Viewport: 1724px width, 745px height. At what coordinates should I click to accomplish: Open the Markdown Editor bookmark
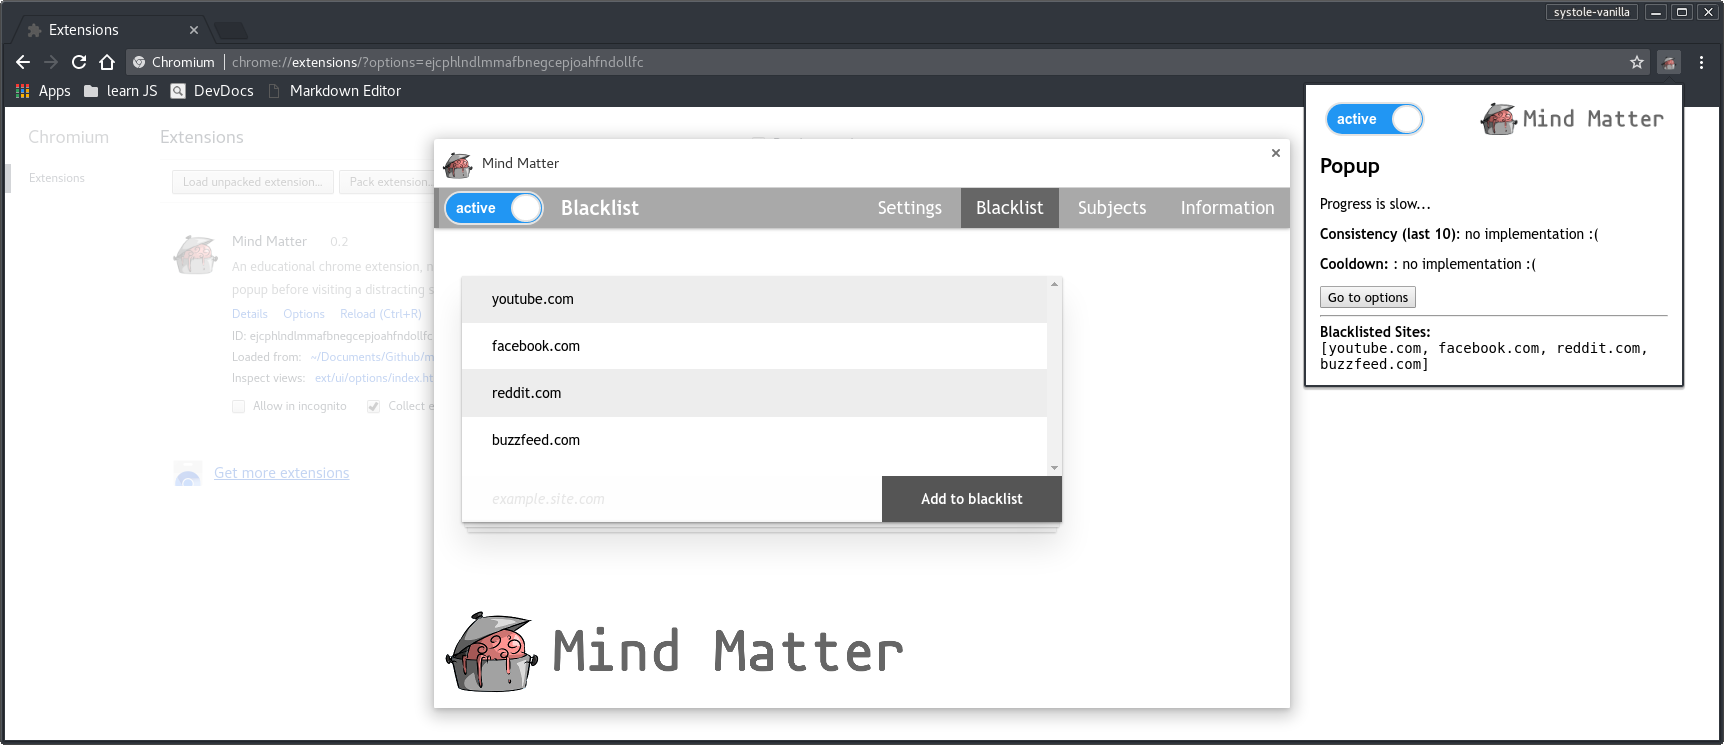click(x=335, y=91)
